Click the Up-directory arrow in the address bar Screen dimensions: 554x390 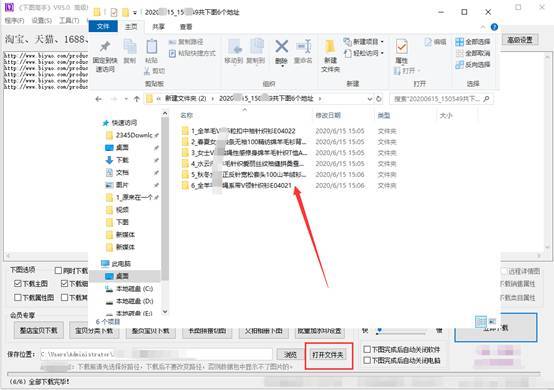pyautogui.click(x=137, y=99)
